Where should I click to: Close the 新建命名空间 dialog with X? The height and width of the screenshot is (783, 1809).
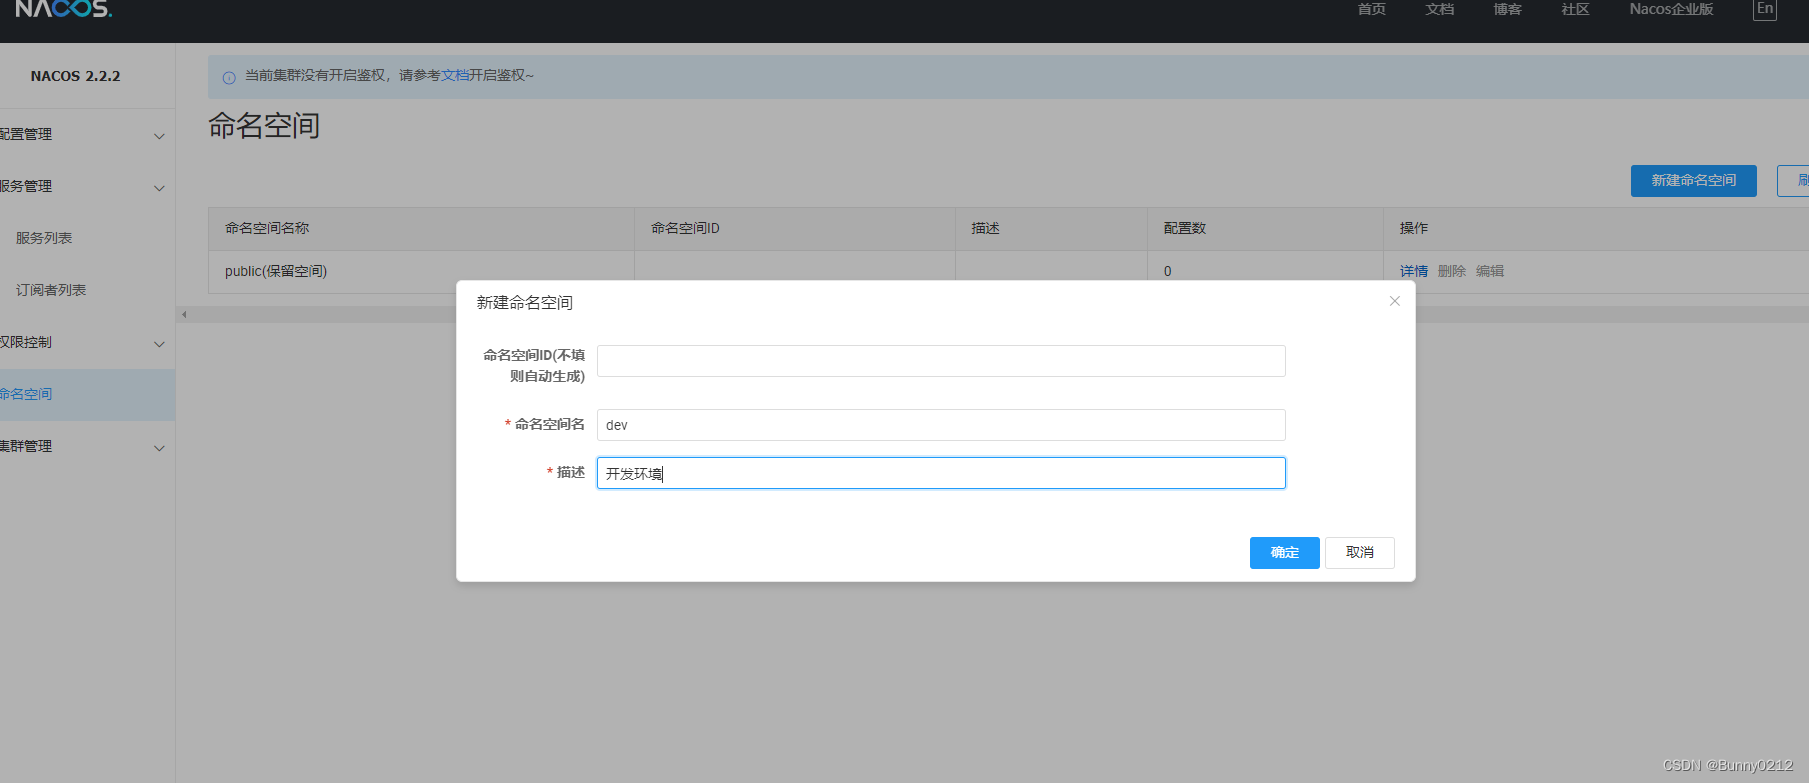1394,301
